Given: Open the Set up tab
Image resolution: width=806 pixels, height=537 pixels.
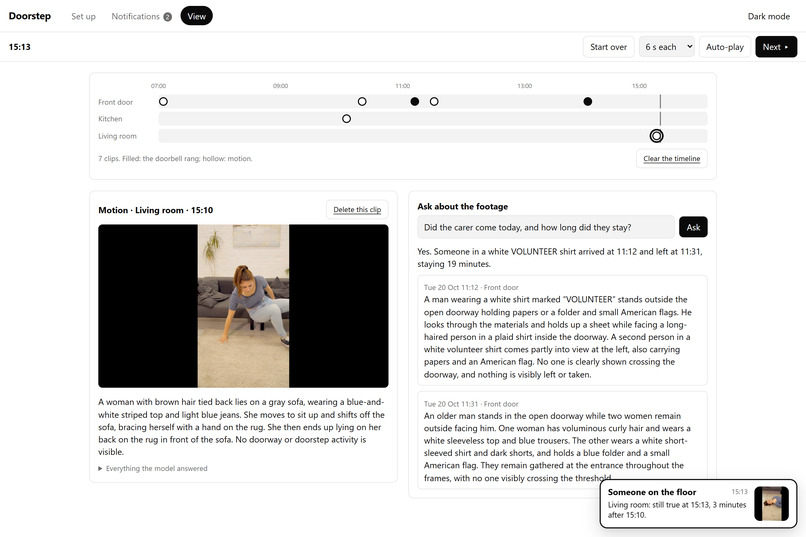Looking at the screenshot, I should coord(83,16).
